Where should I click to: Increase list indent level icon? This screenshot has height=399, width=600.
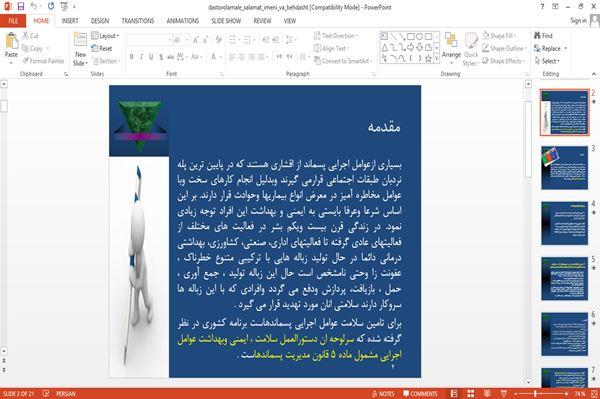276,40
